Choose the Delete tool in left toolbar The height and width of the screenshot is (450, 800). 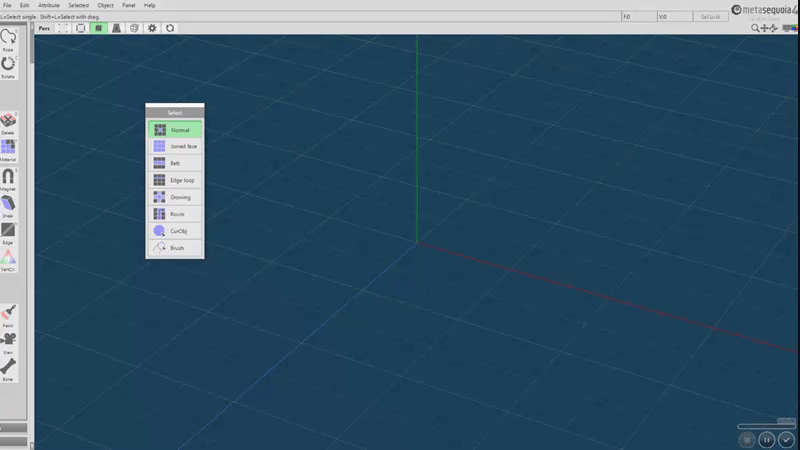tap(8, 123)
